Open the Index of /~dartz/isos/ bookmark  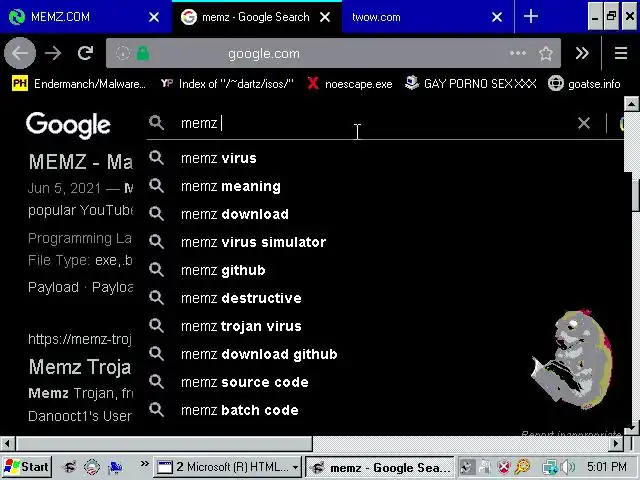click(227, 84)
